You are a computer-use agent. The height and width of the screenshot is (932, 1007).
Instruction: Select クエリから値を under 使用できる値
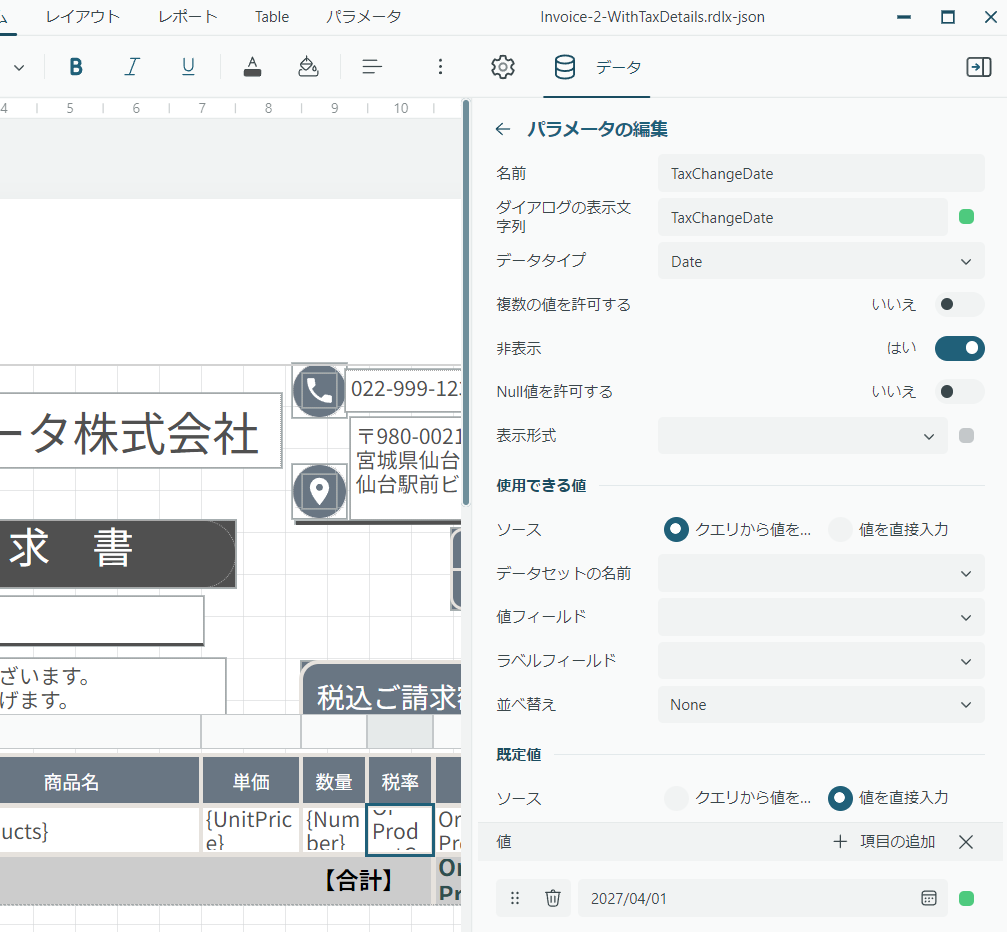(x=676, y=529)
